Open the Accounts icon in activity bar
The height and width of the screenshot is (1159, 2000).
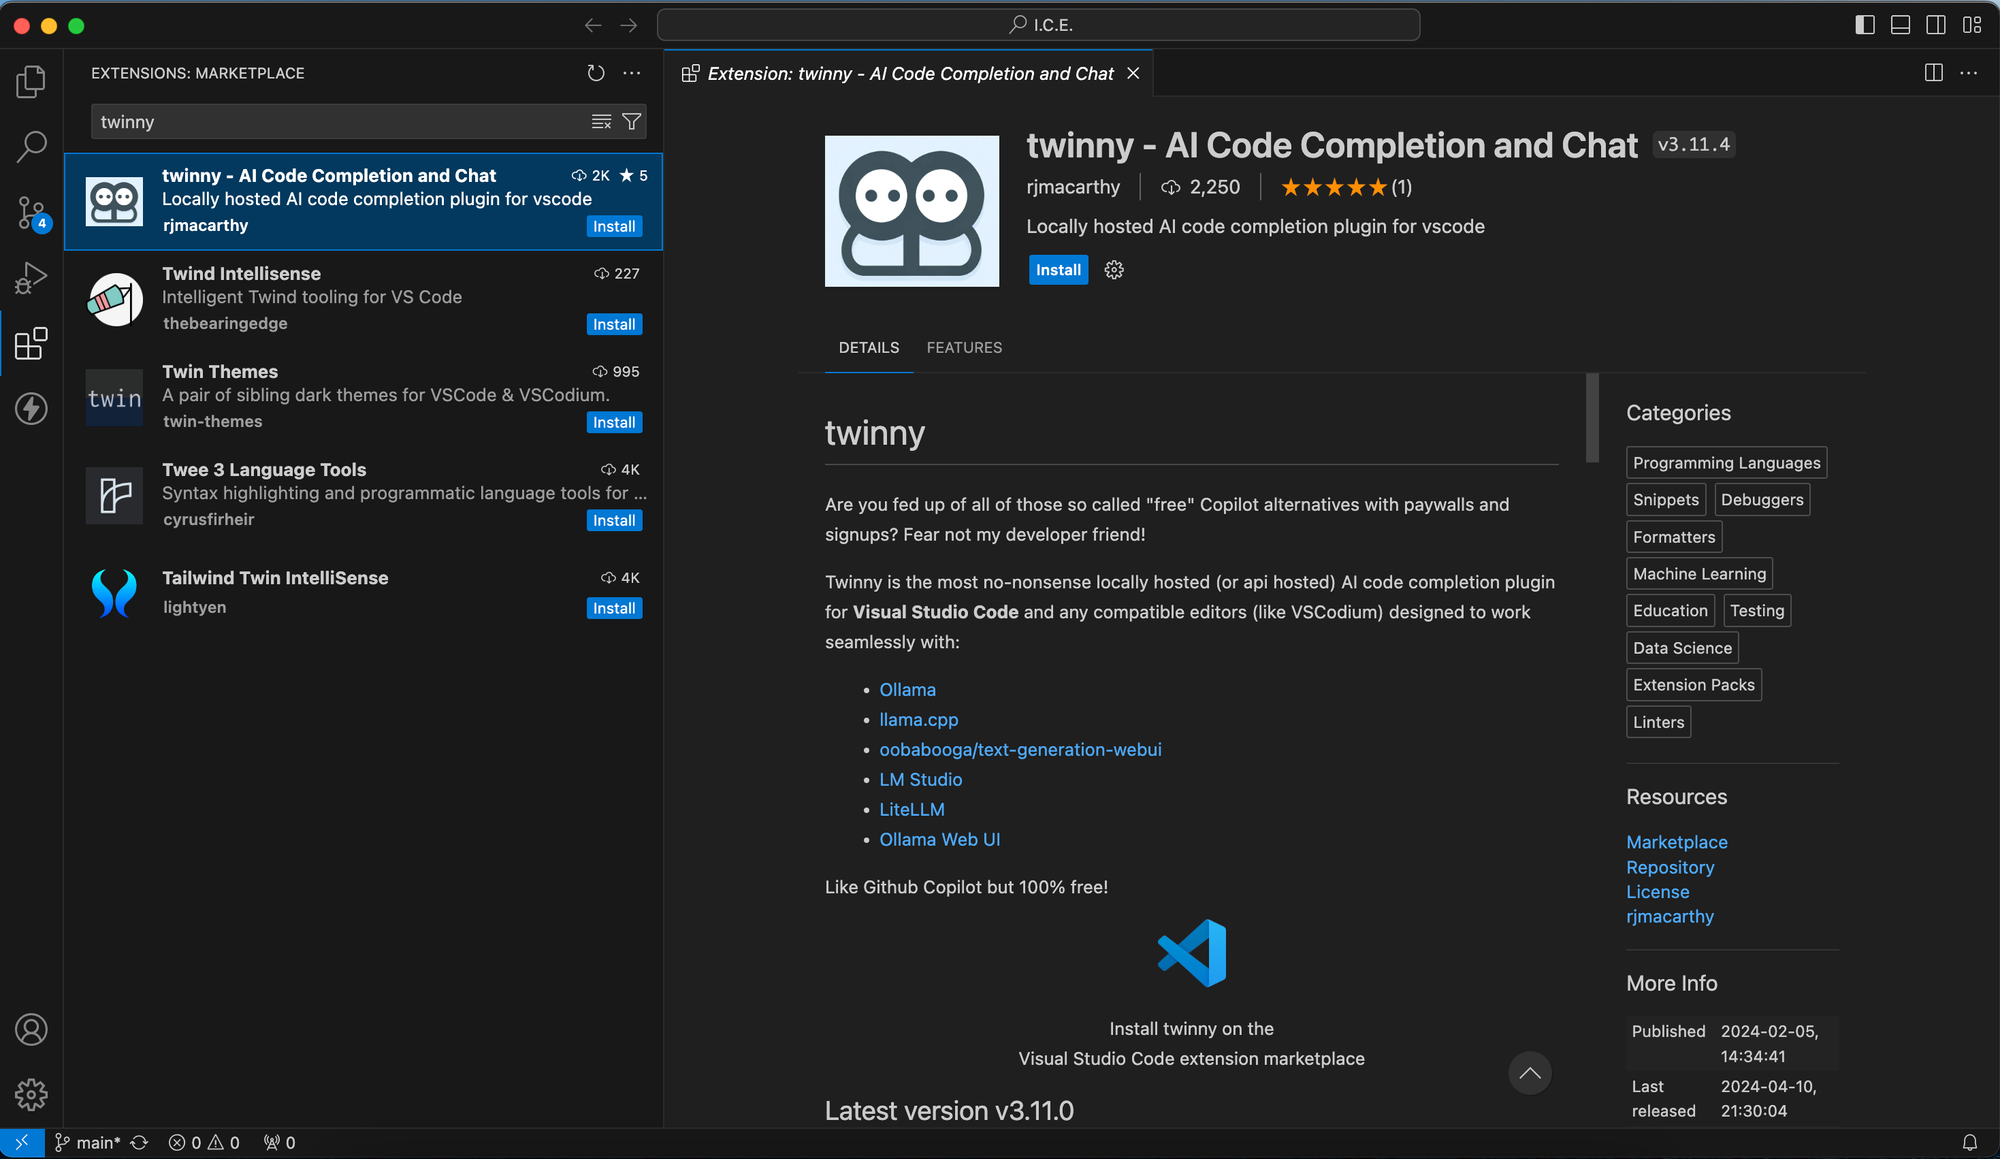point(31,1030)
